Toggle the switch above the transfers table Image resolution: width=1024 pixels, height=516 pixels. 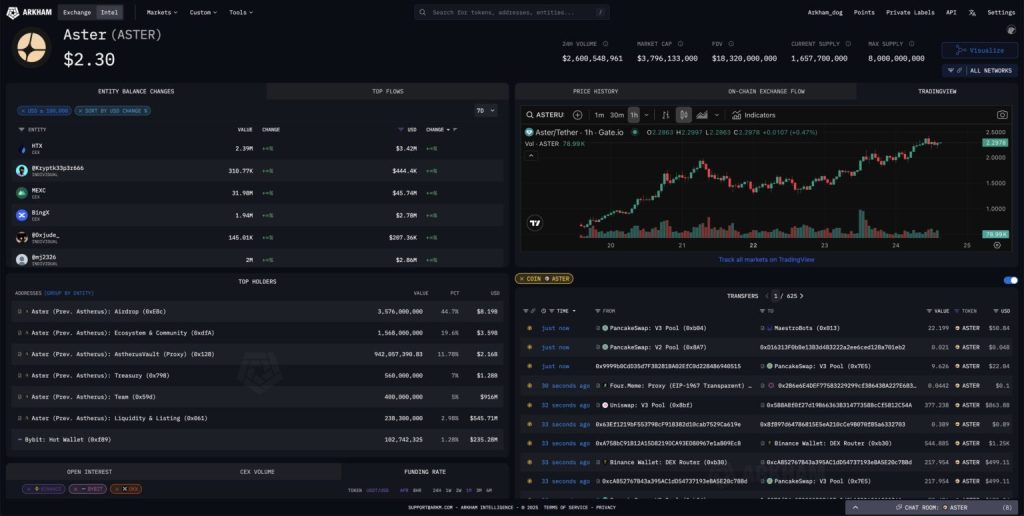click(x=1010, y=280)
